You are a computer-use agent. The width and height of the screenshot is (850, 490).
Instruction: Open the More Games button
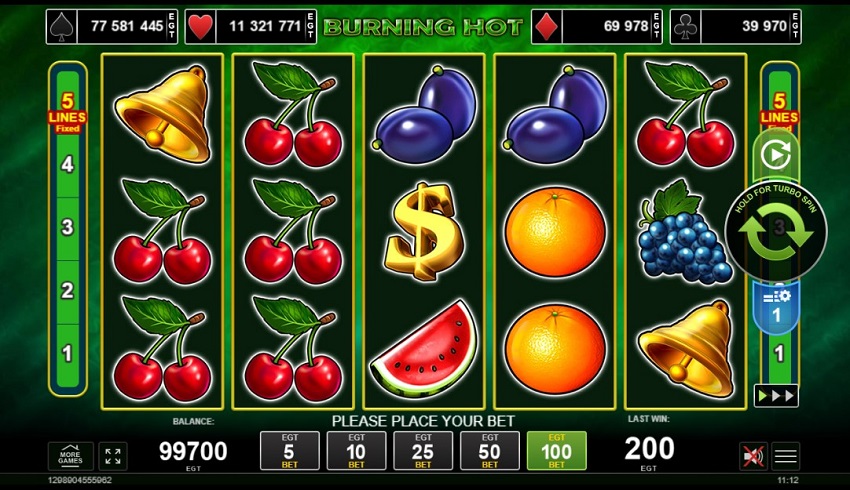click(70, 456)
